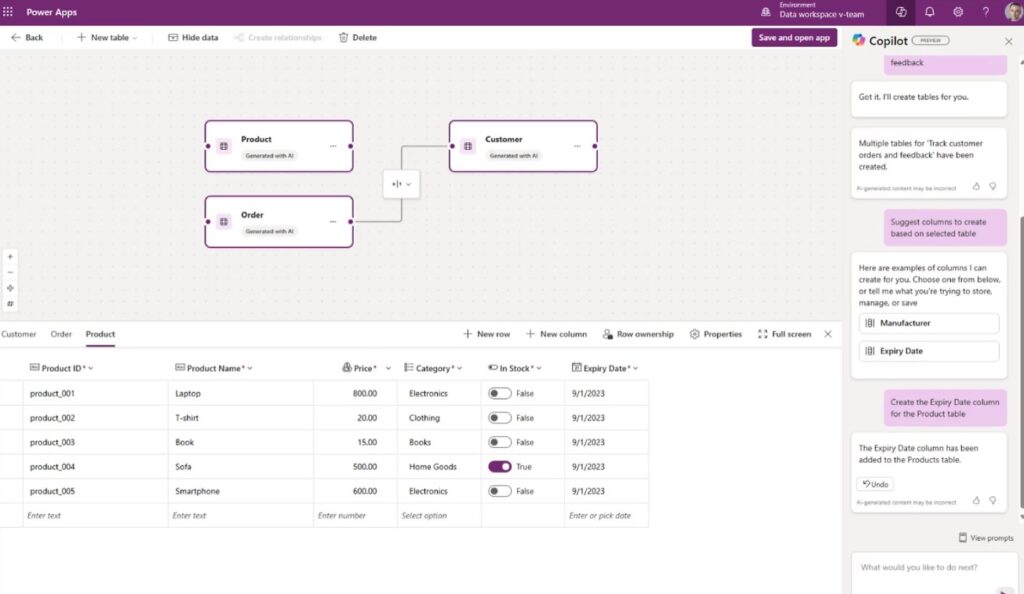The width and height of the screenshot is (1024, 594).
Task: Open table Properties
Action: [x=716, y=334]
